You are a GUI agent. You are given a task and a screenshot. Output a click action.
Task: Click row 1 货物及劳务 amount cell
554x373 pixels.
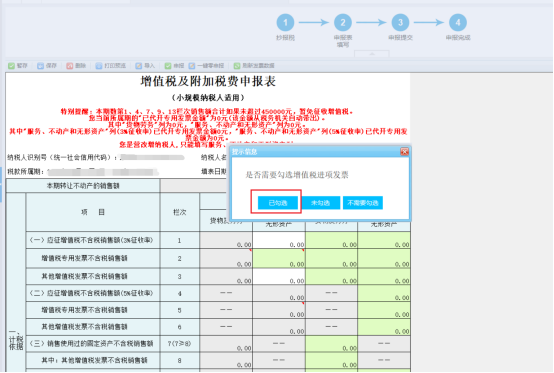pos(226,240)
